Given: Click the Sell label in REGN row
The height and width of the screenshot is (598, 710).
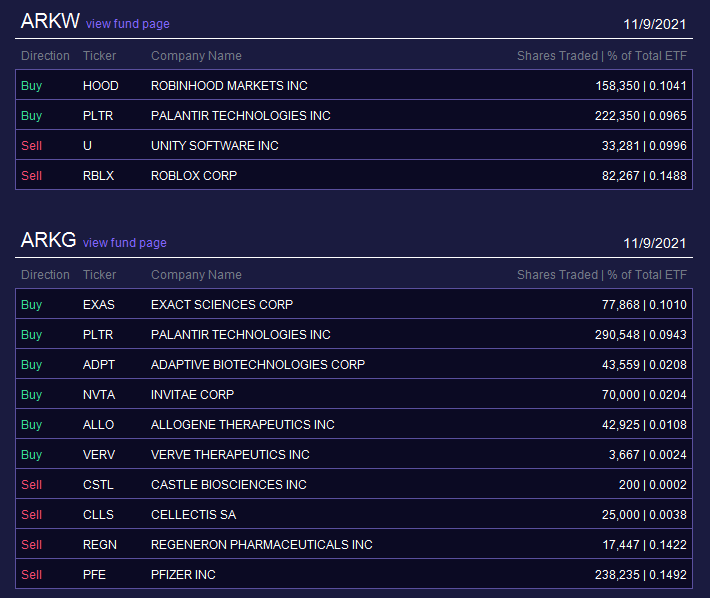Looking at the screenshot, I should pyautogui.click(x=31, y=544).
